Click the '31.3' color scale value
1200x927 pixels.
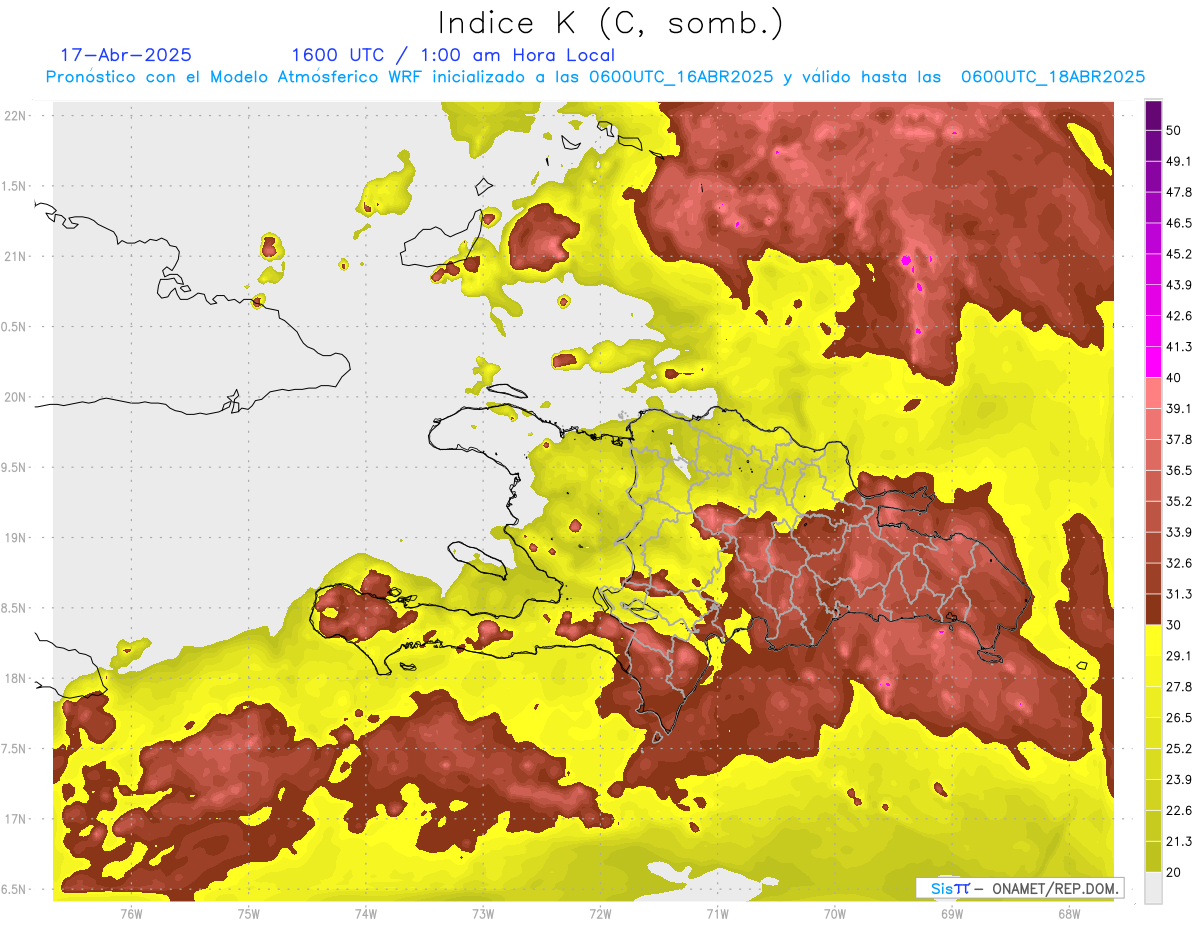click(1179, 594)
